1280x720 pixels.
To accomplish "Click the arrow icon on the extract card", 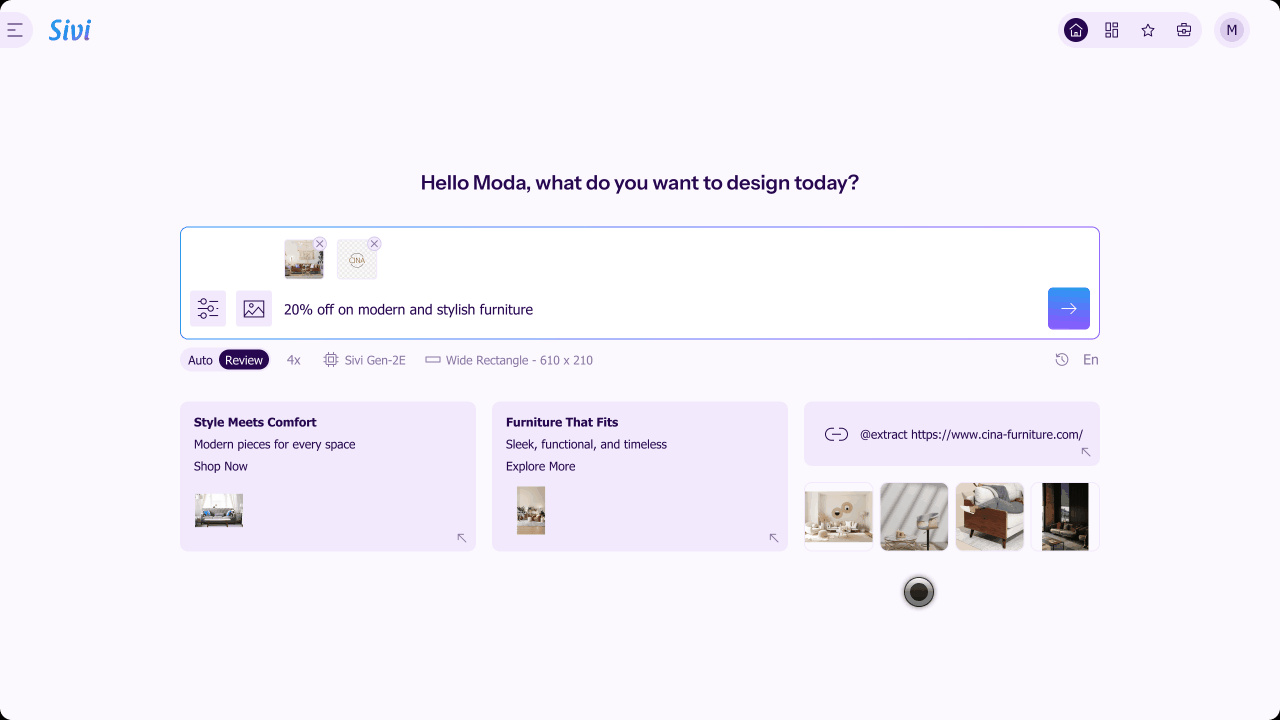I will point(1086,453).
